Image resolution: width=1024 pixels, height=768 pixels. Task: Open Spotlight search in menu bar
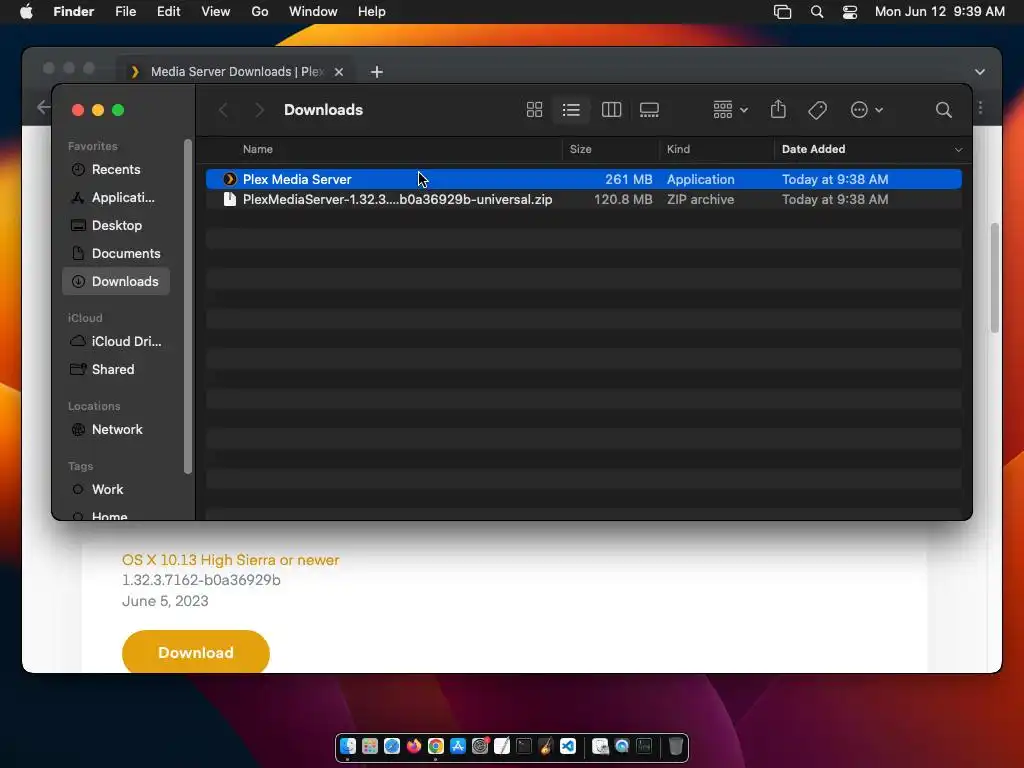coord(816,12)
